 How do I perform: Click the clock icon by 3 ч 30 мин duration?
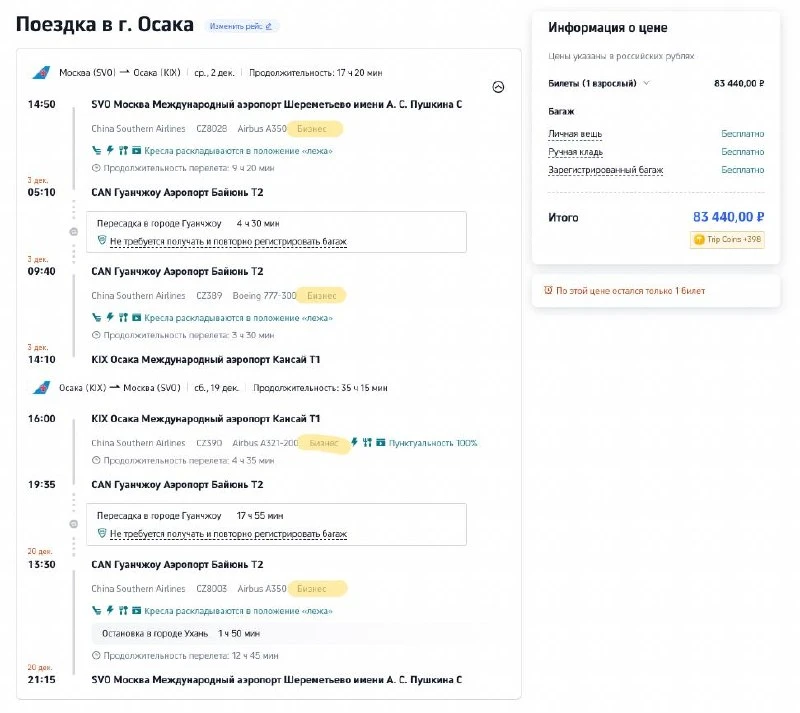96,335
